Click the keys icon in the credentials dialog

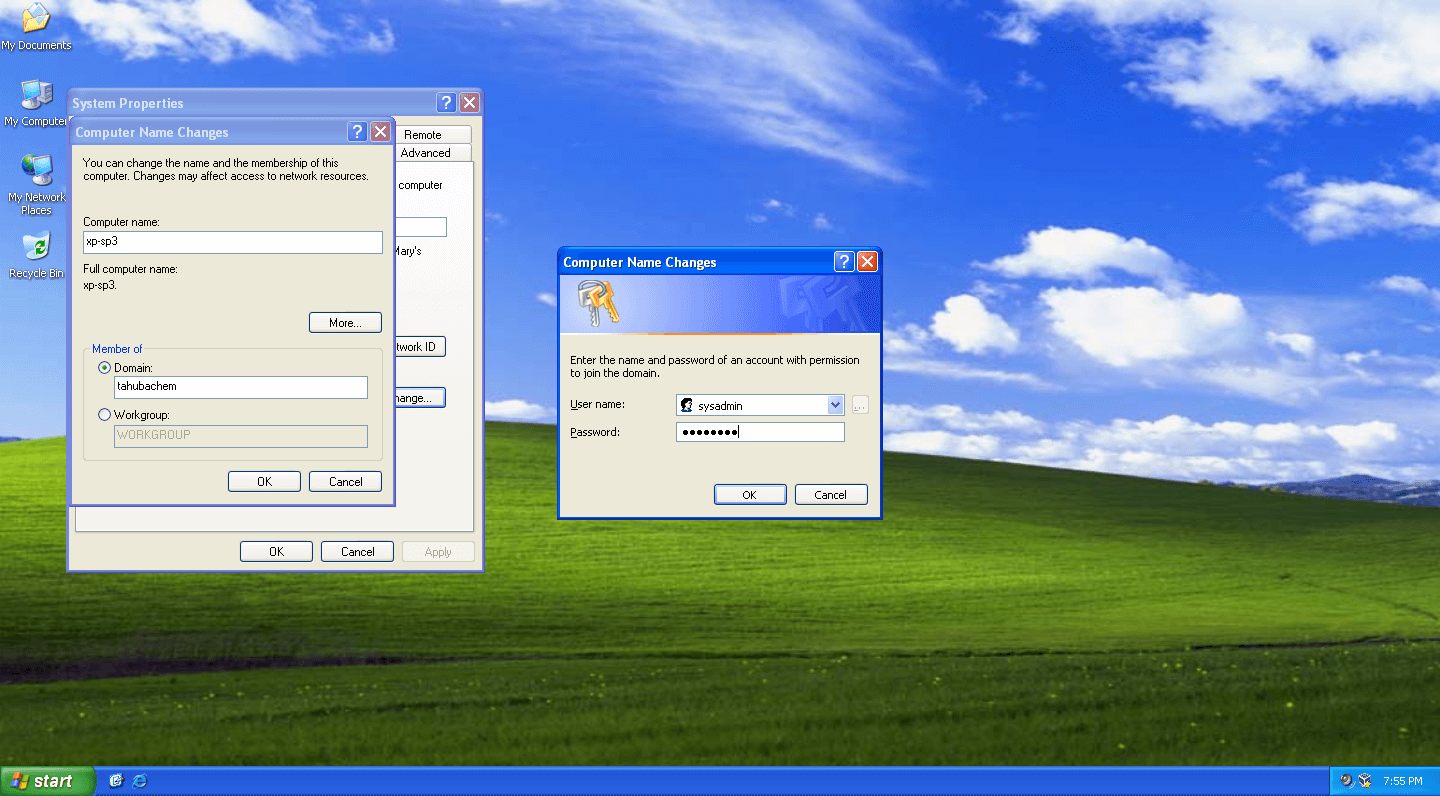coord(598,303)
